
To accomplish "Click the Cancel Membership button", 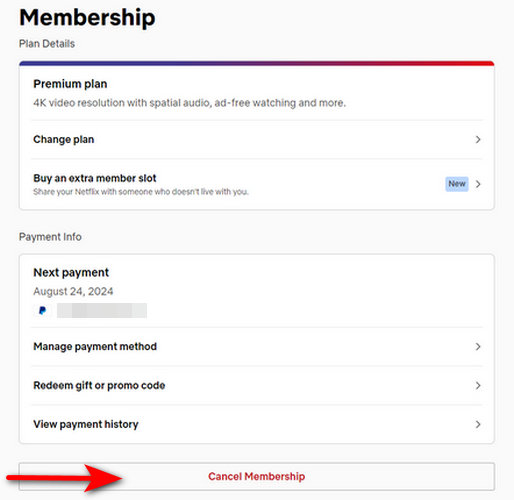I will (x=257, y=477).
